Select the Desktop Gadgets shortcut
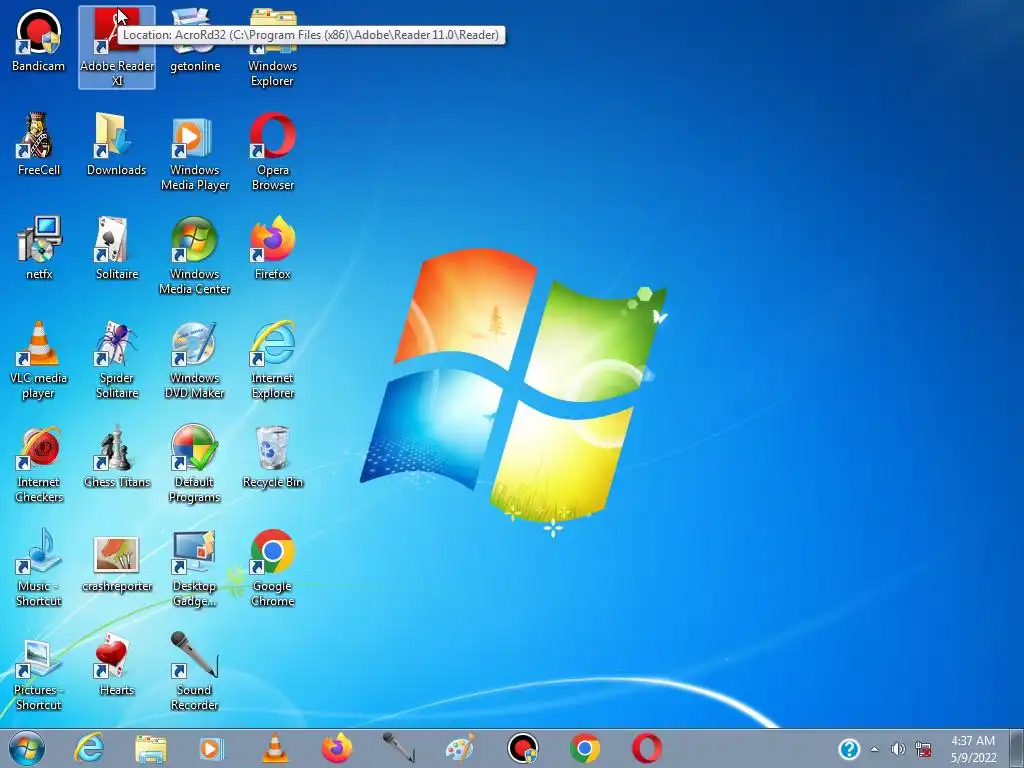Viewport: 1024px width, 768px height. pos(195,567)
